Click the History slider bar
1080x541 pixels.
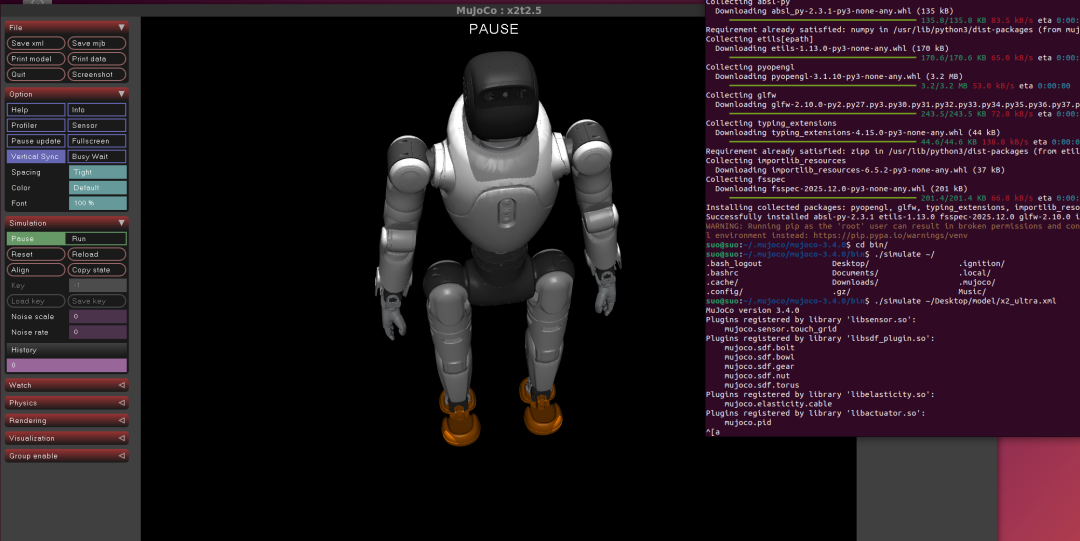(67, 365)
